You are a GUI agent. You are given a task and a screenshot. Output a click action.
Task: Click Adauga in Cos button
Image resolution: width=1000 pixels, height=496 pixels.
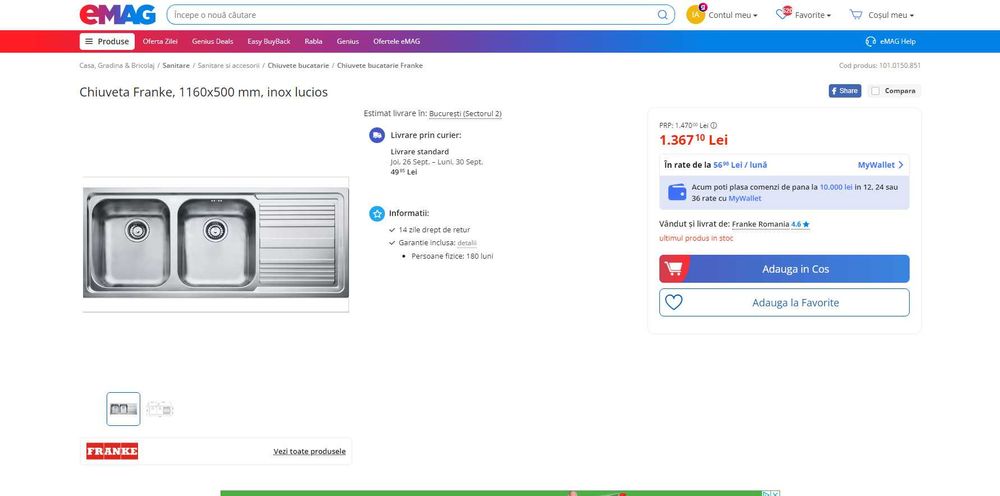click(x=784, y=269)
